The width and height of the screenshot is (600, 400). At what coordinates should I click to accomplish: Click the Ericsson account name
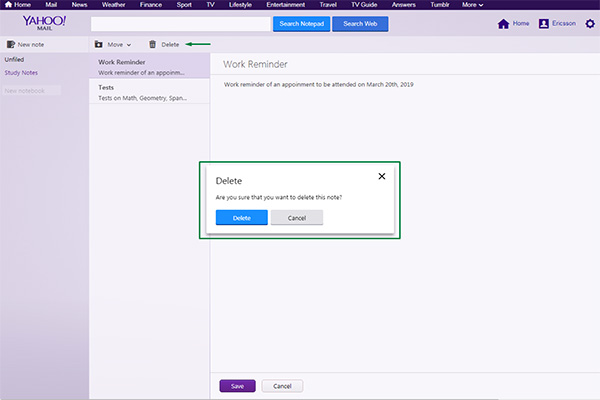click(564, 23)
